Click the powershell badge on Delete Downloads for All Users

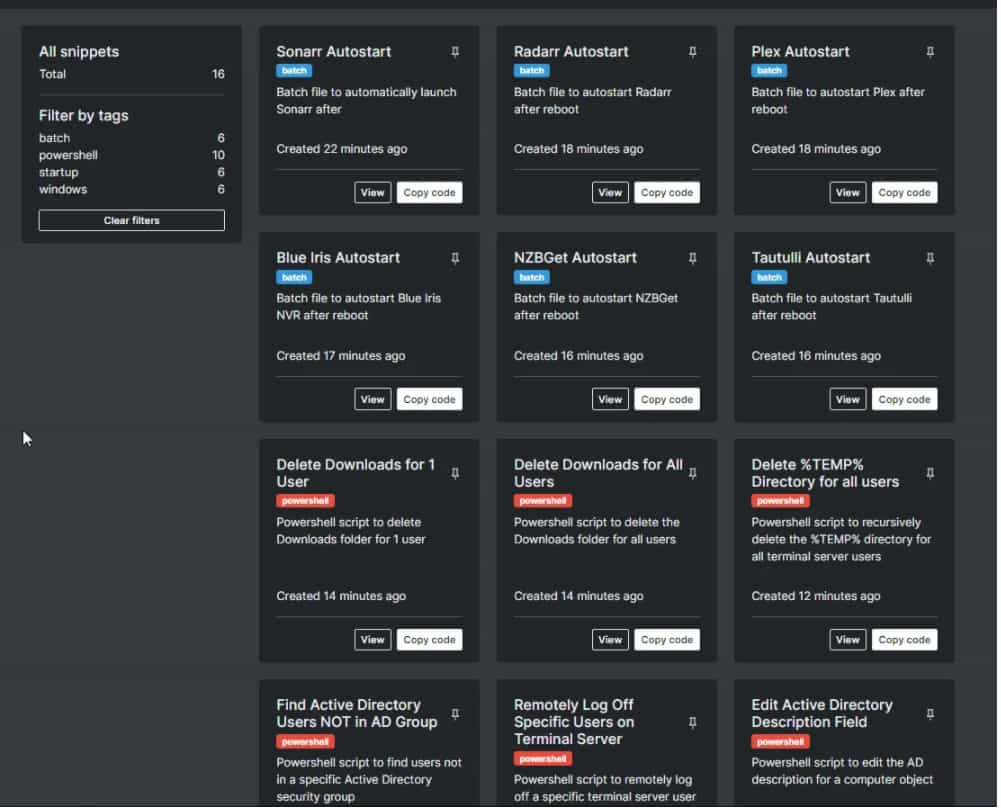pyautogui.click(x=543, y=500)
